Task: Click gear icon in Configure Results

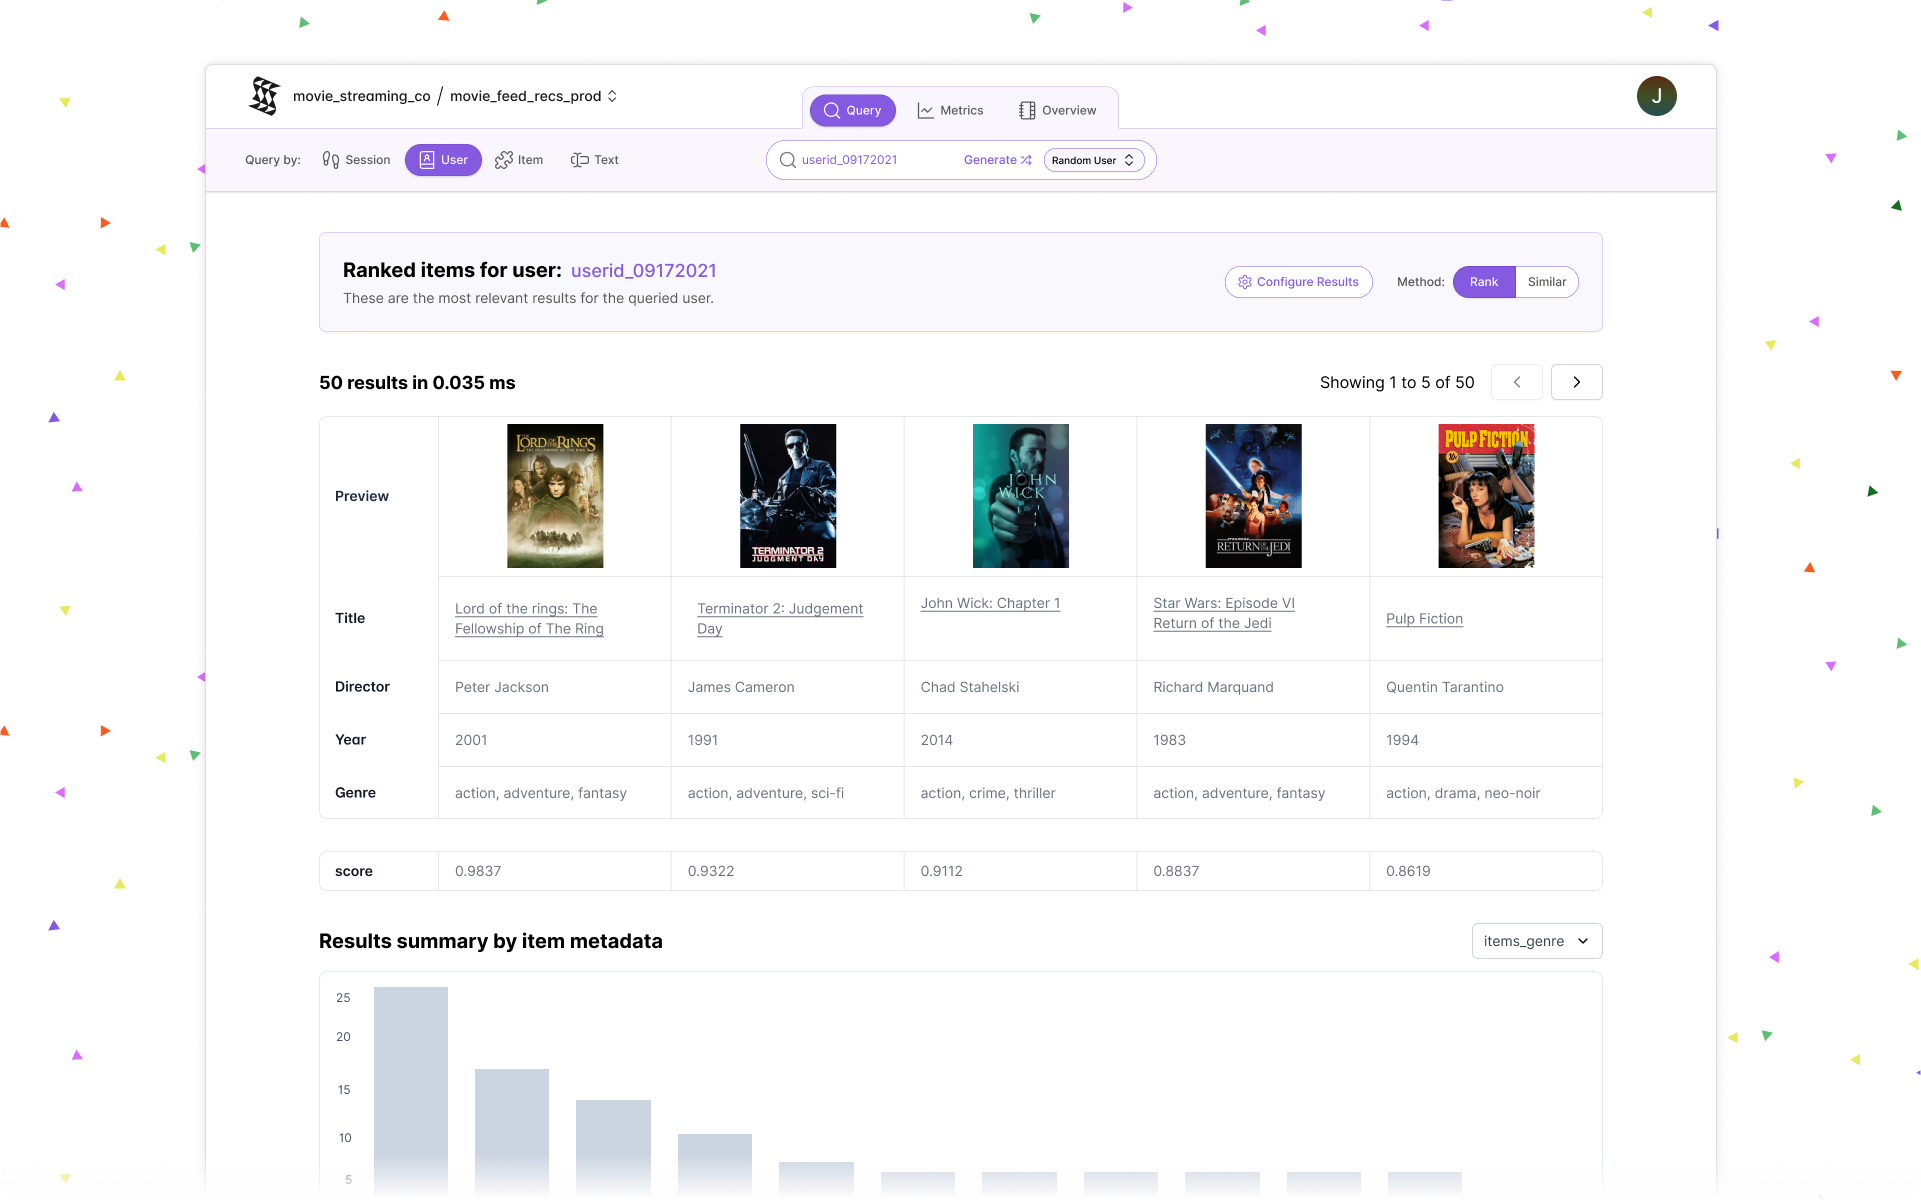Action: coord(1245,282)
